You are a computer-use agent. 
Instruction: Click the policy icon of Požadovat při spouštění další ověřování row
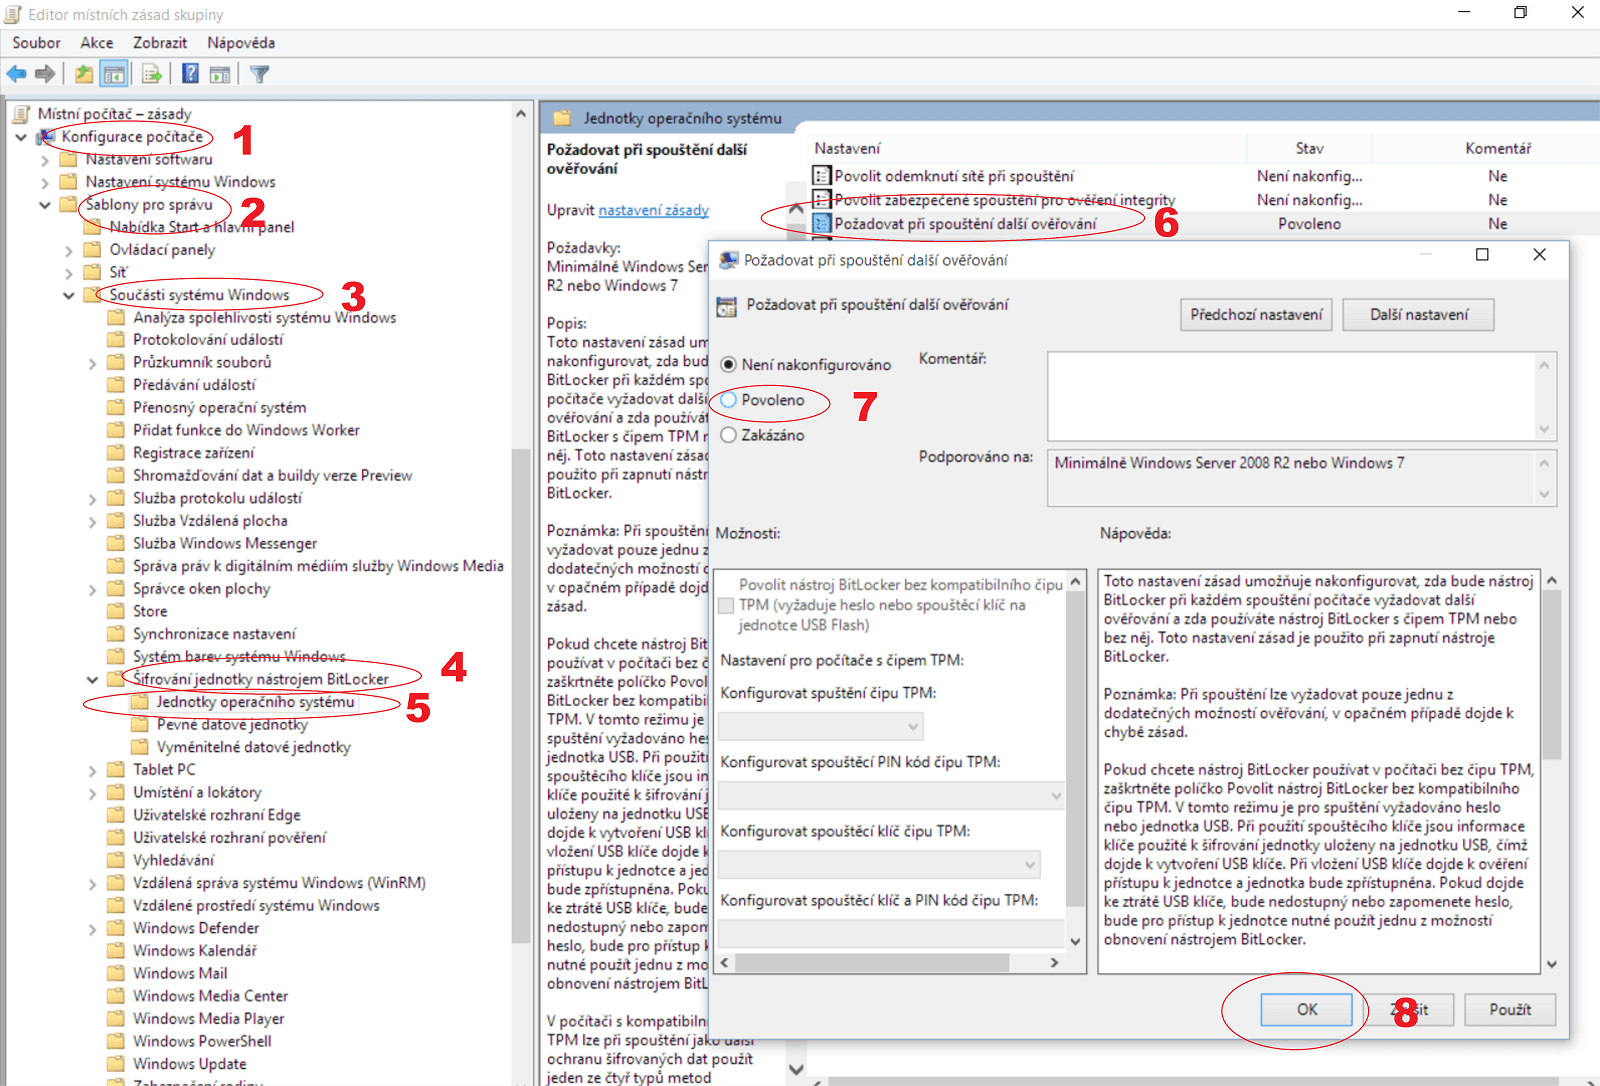[821, 224]
